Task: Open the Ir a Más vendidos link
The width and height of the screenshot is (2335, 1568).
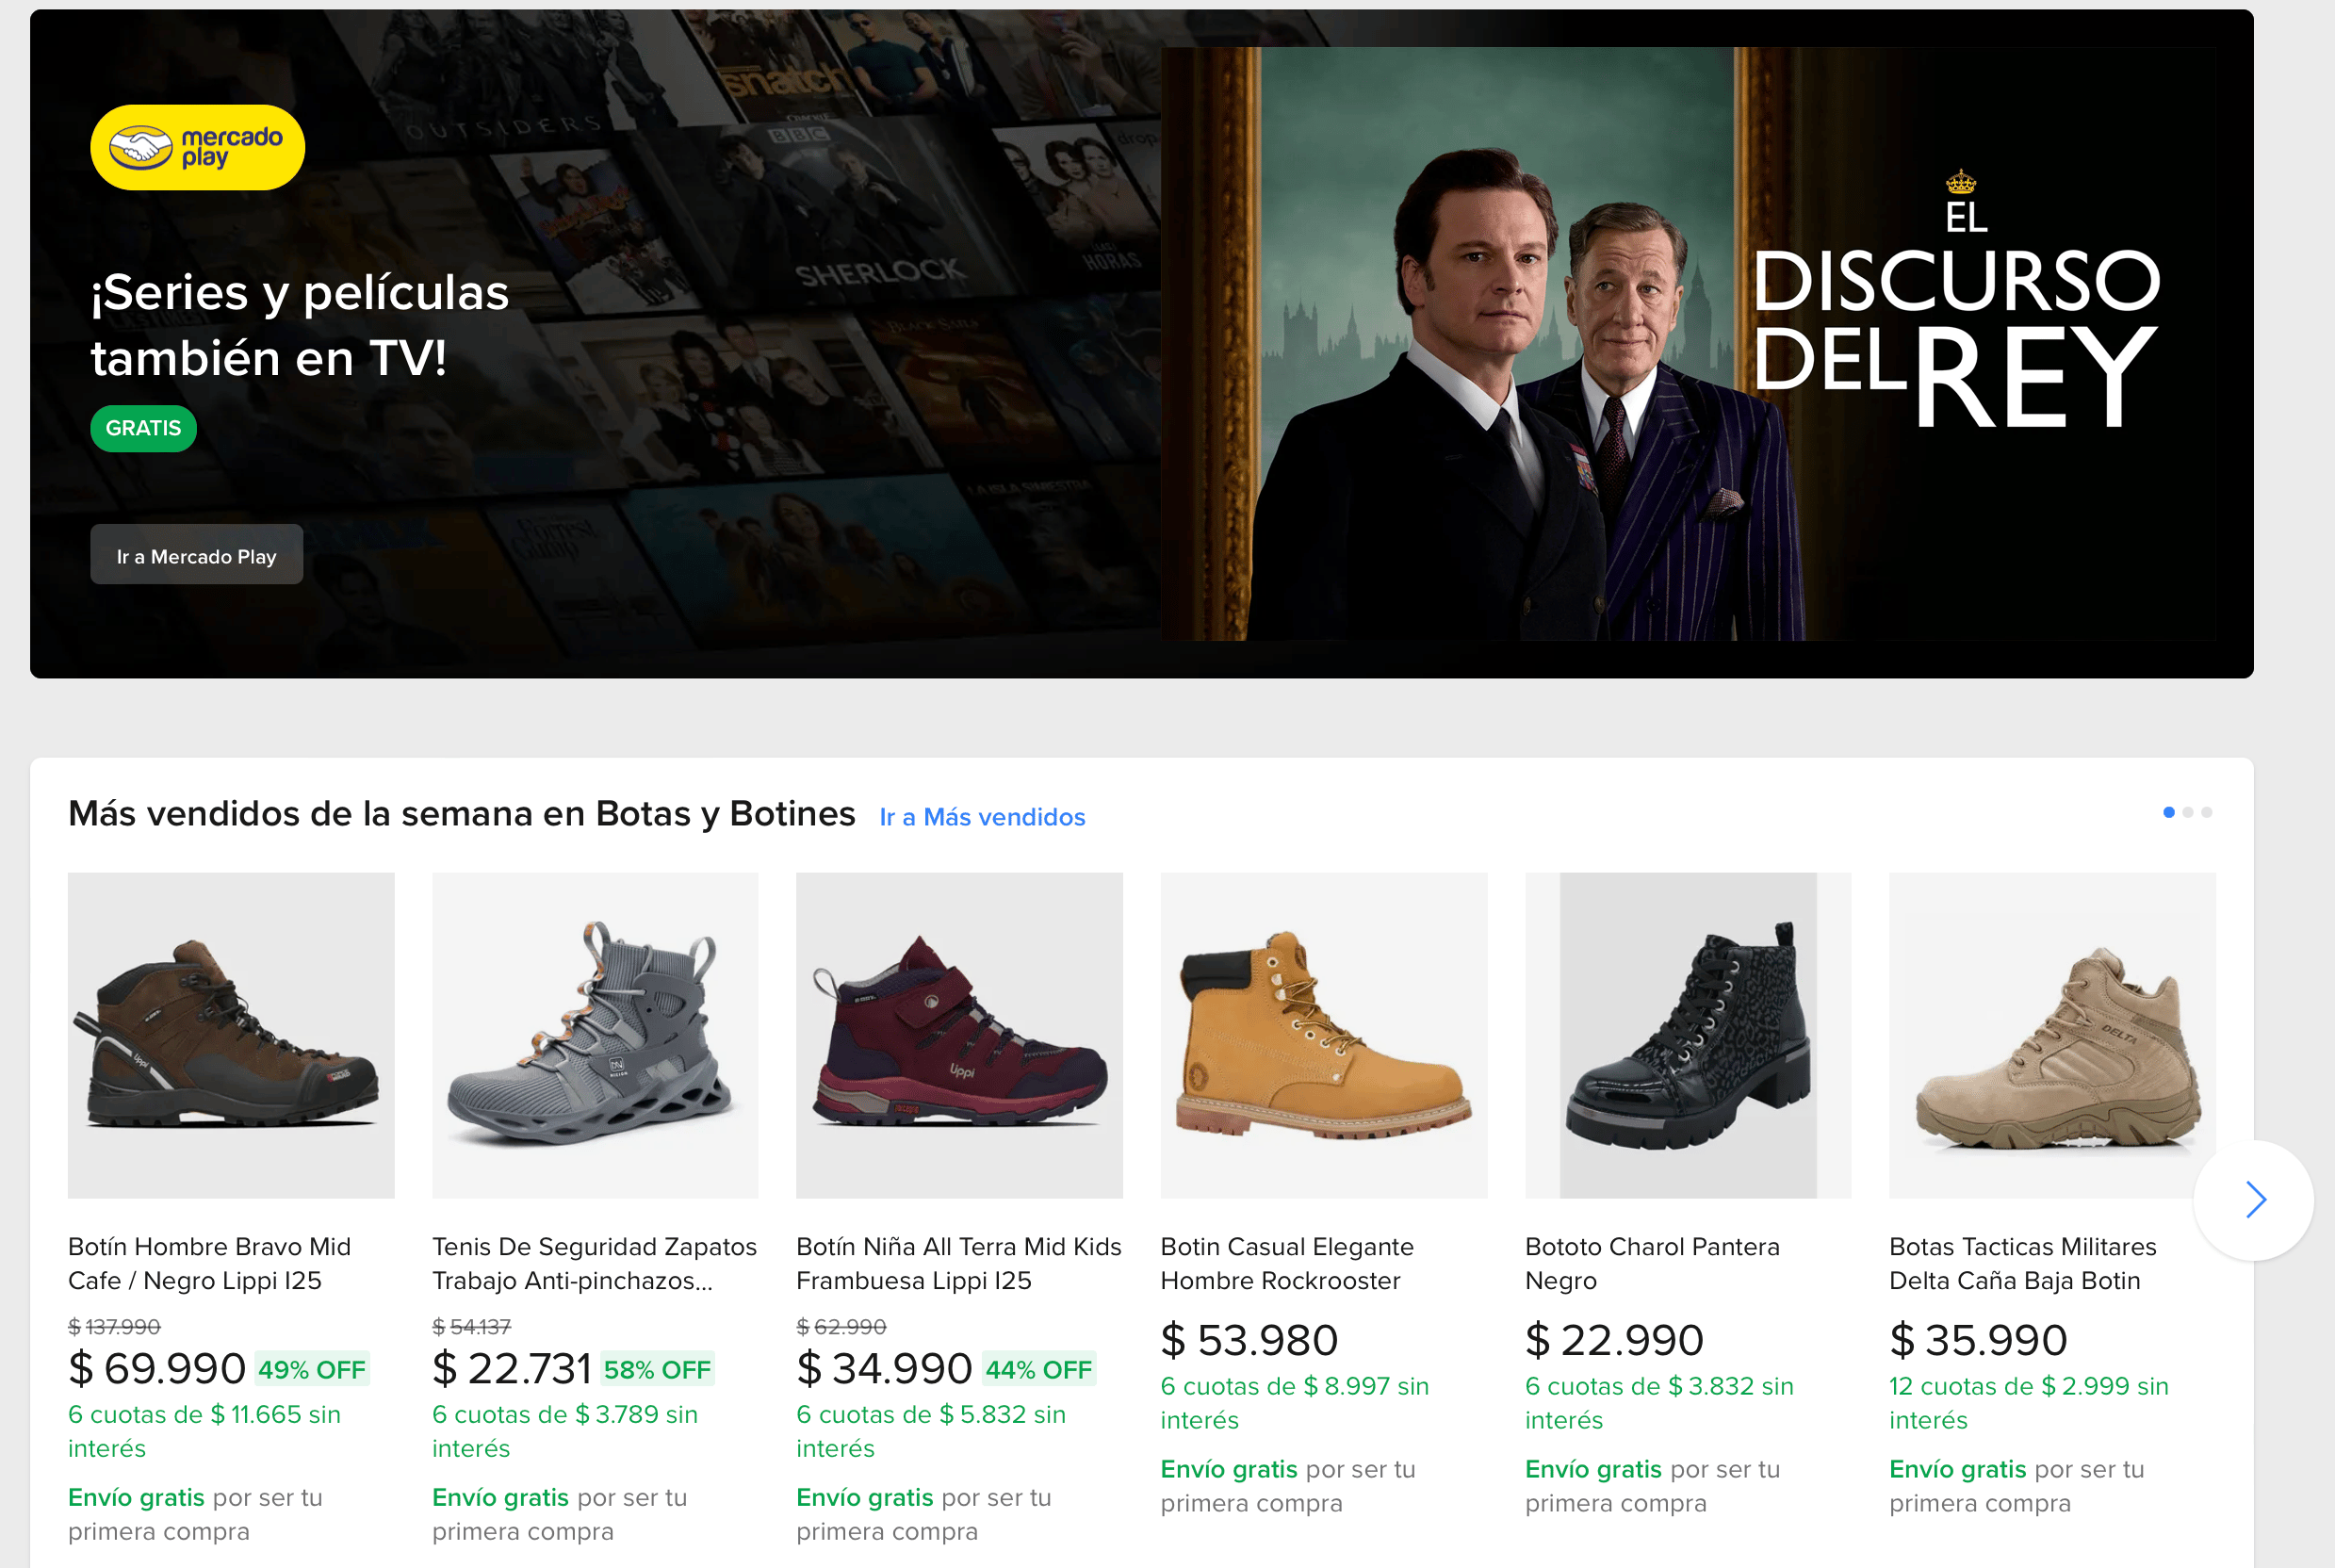Action: [x=981, y=817]
